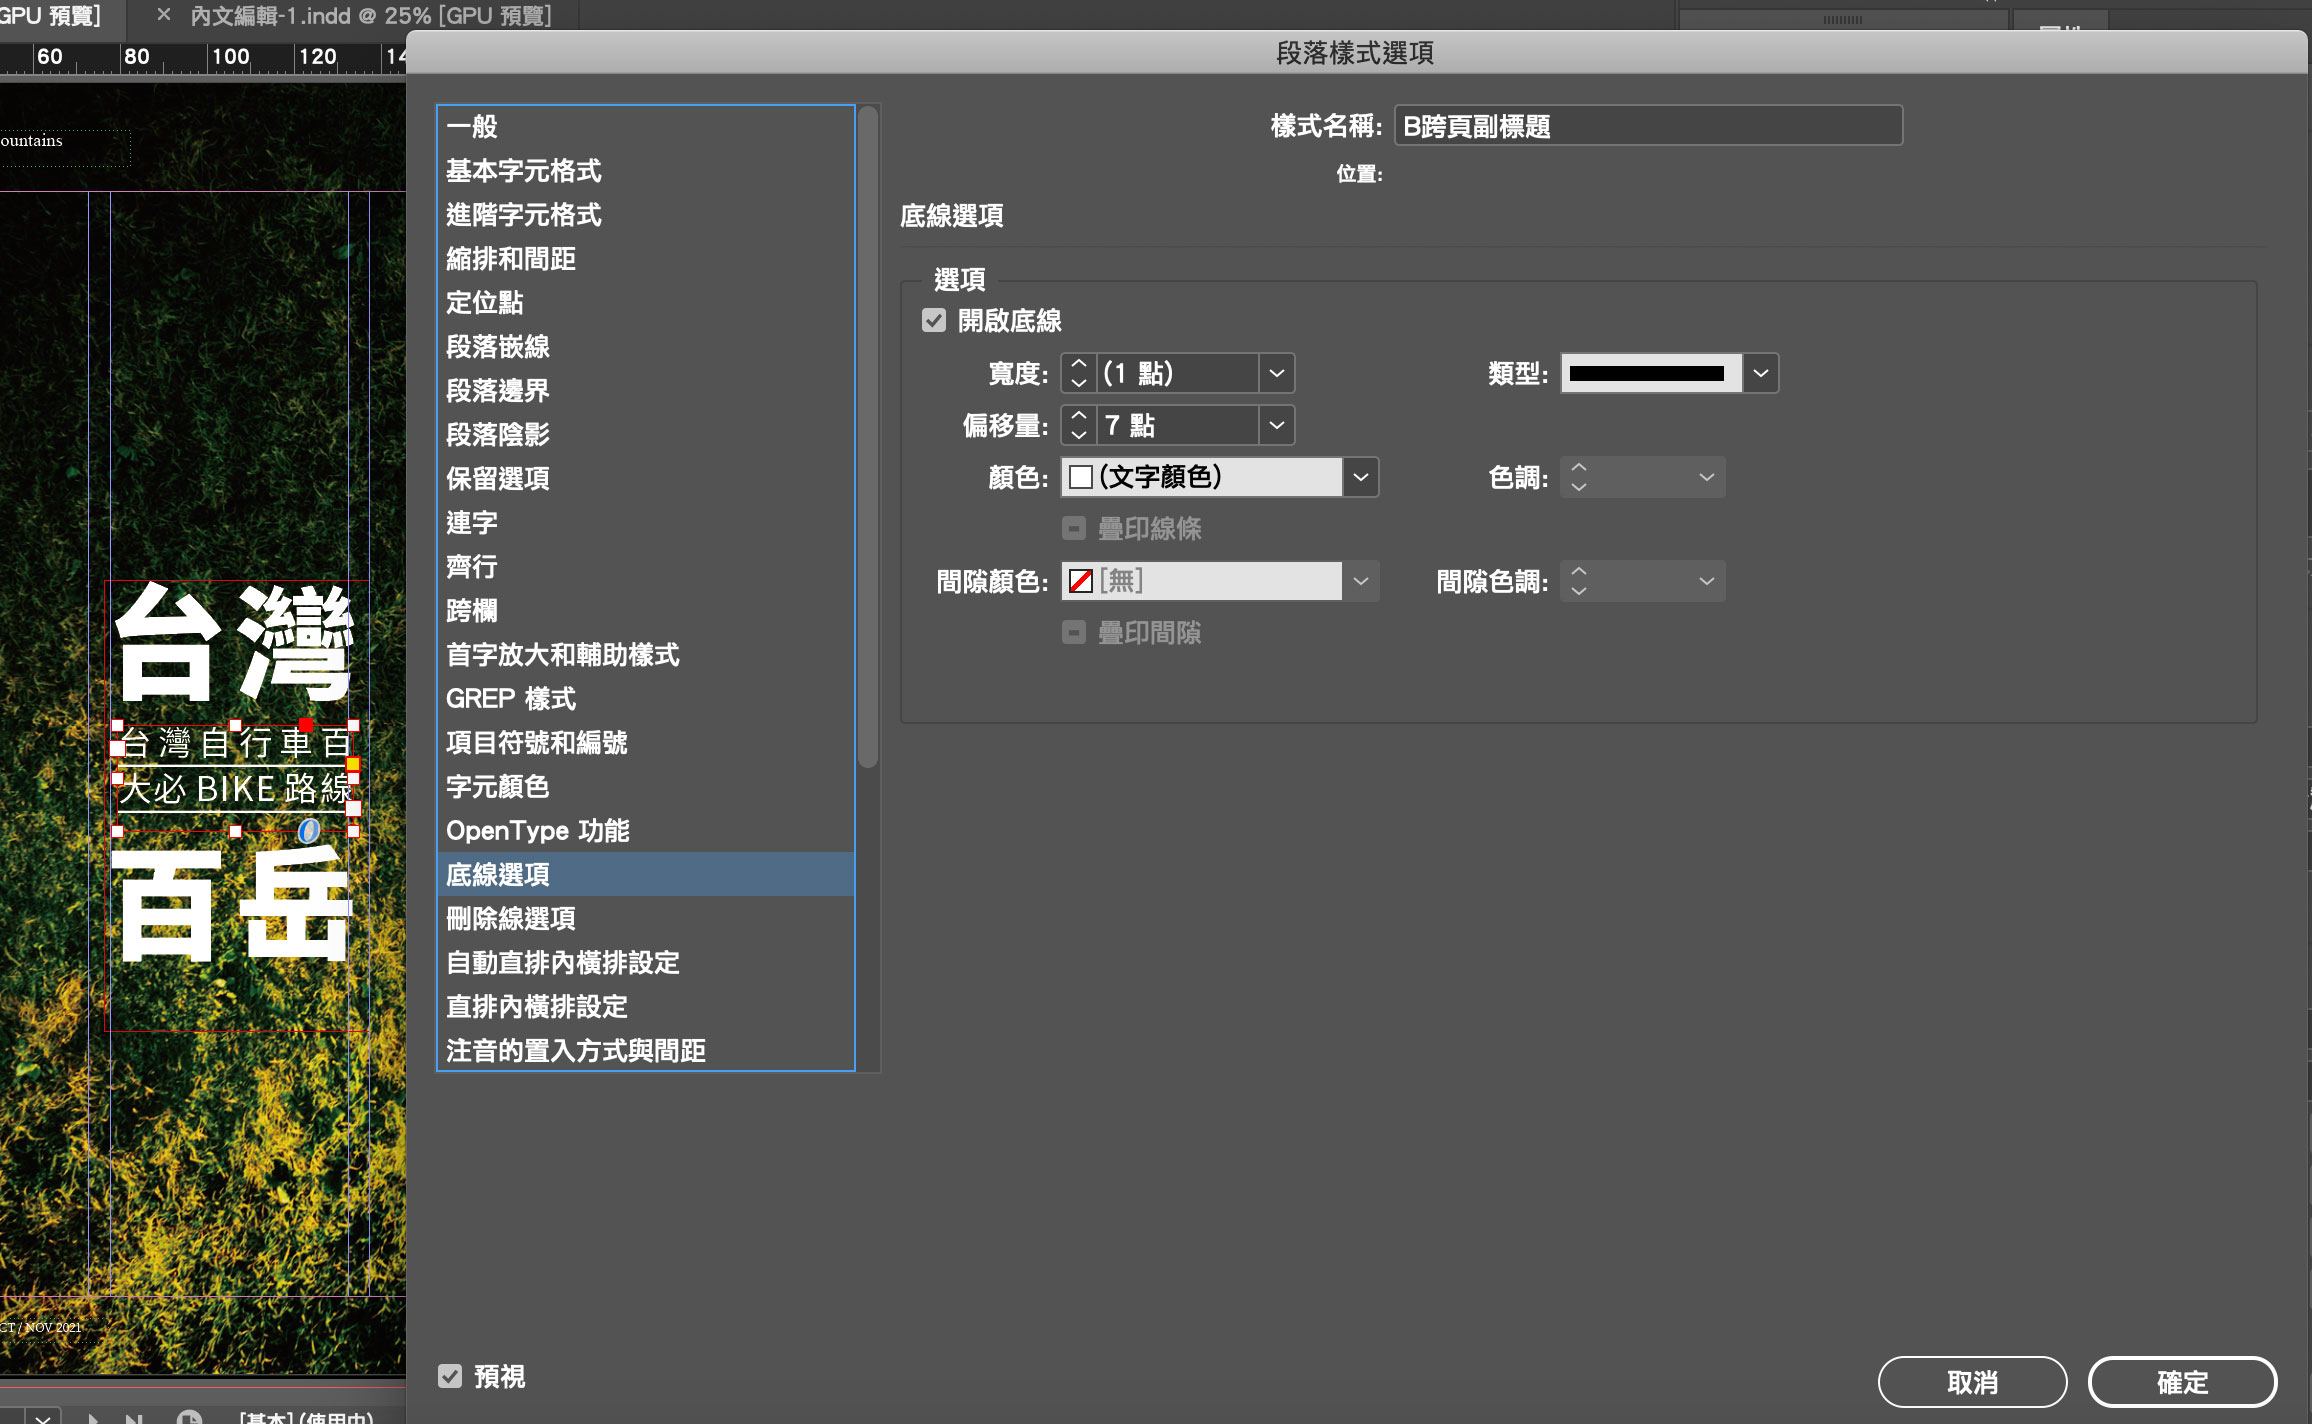Screen dimensions: 2312x1424
Task: Click the offset 偏移量 stepper arrows
Action: pos(1078,425)
